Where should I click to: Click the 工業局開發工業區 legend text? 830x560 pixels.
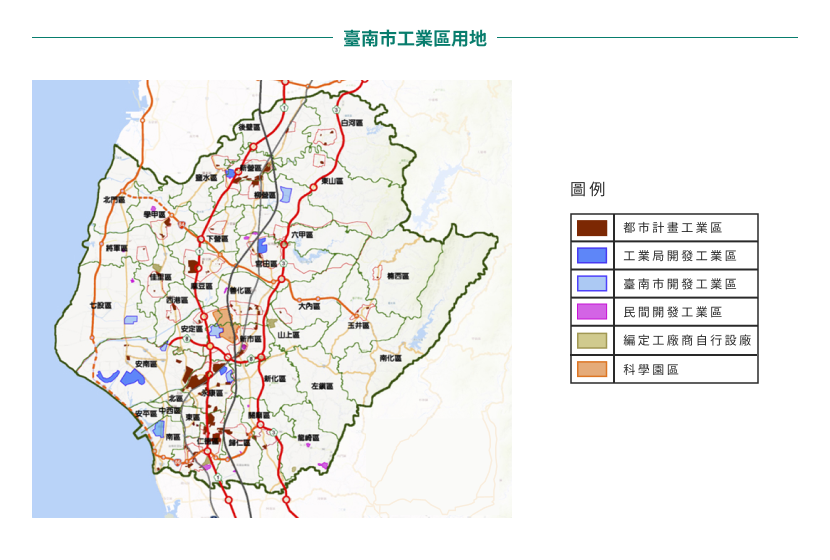coord(679,256)
